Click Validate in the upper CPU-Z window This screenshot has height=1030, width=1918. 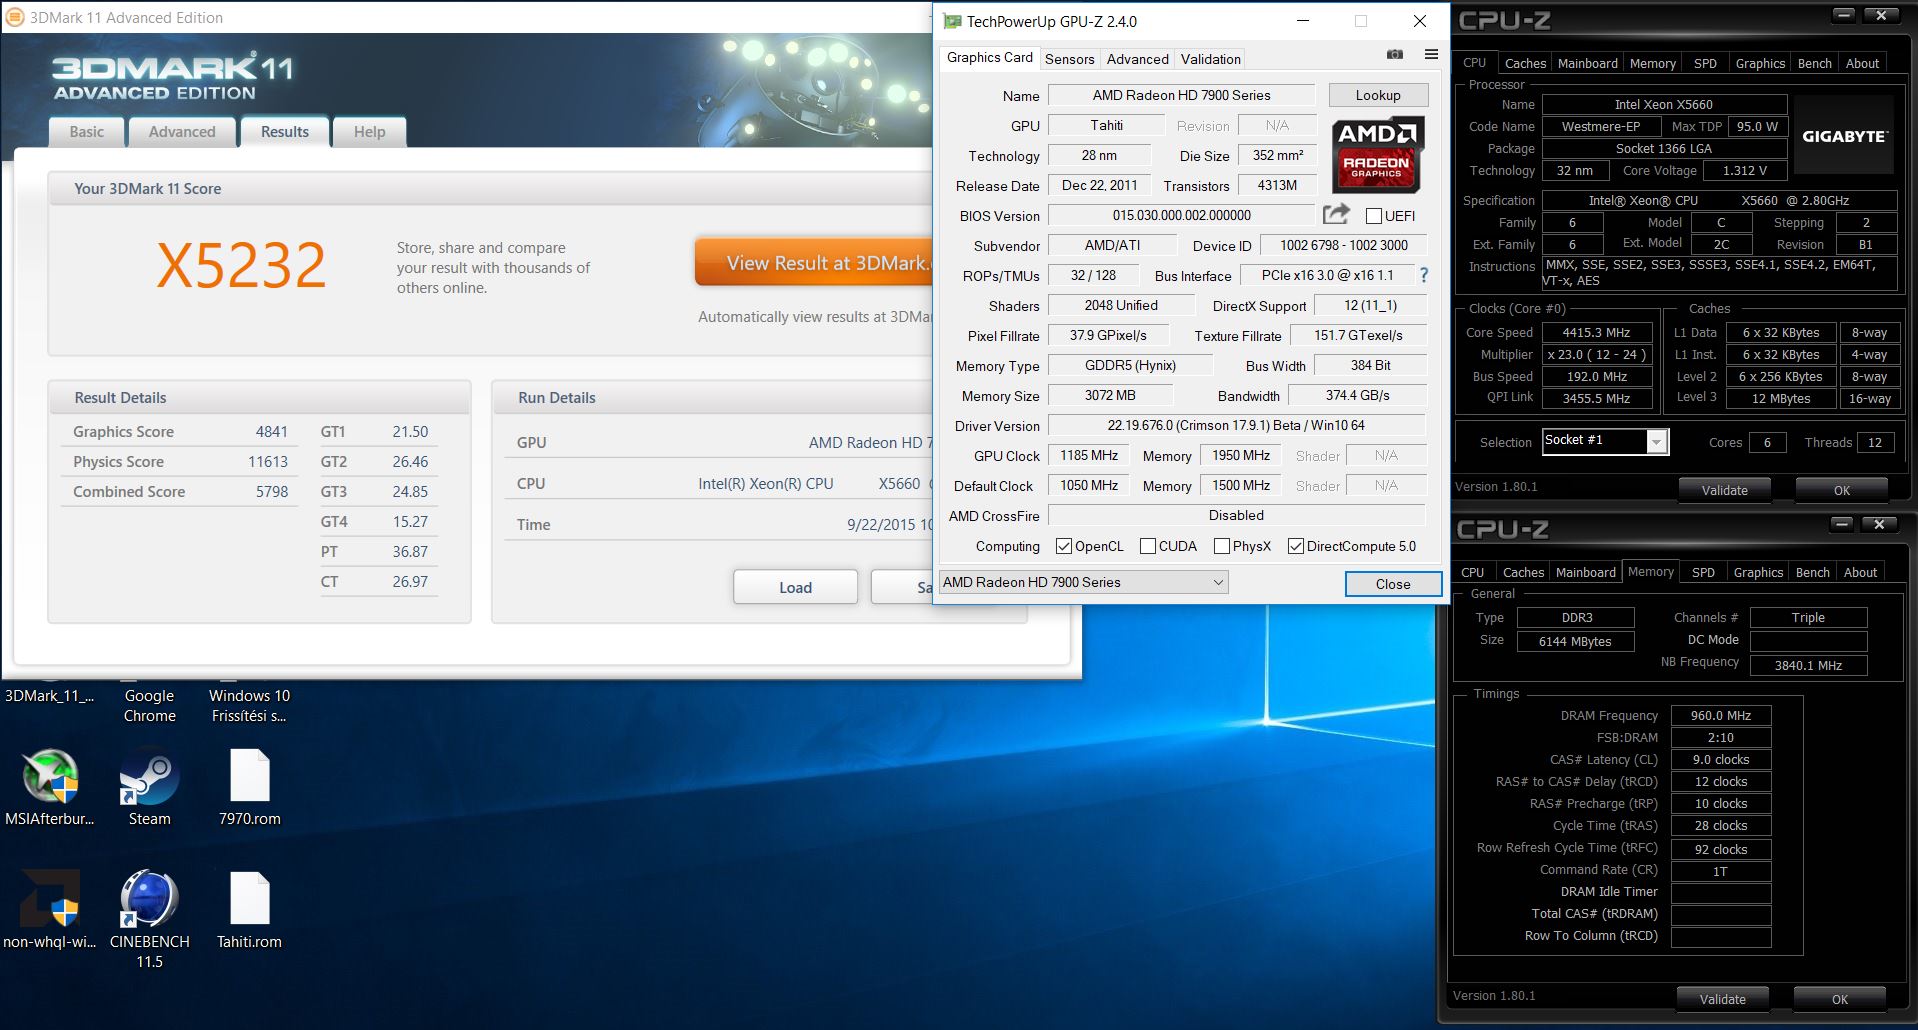1724,490
